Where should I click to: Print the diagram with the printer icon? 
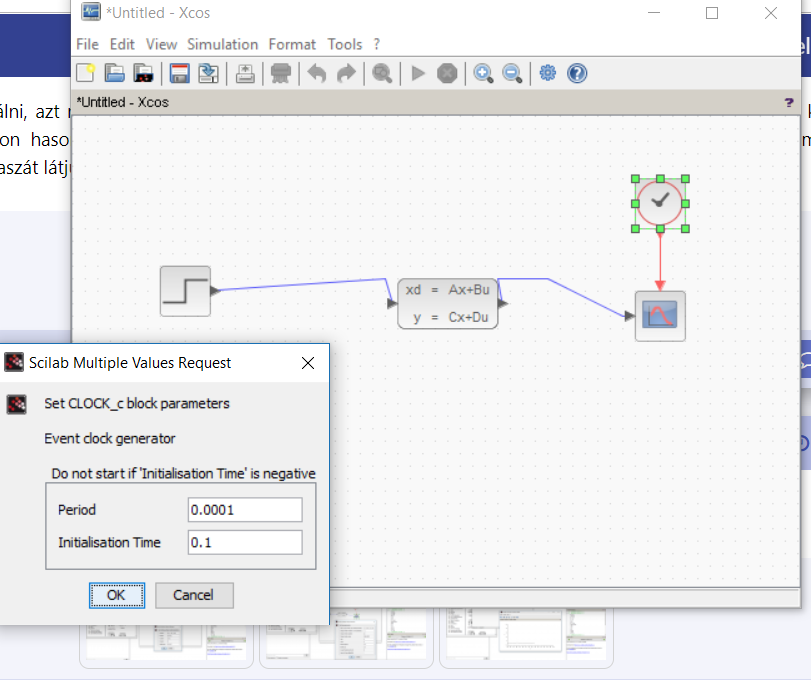tap(281, 73)
